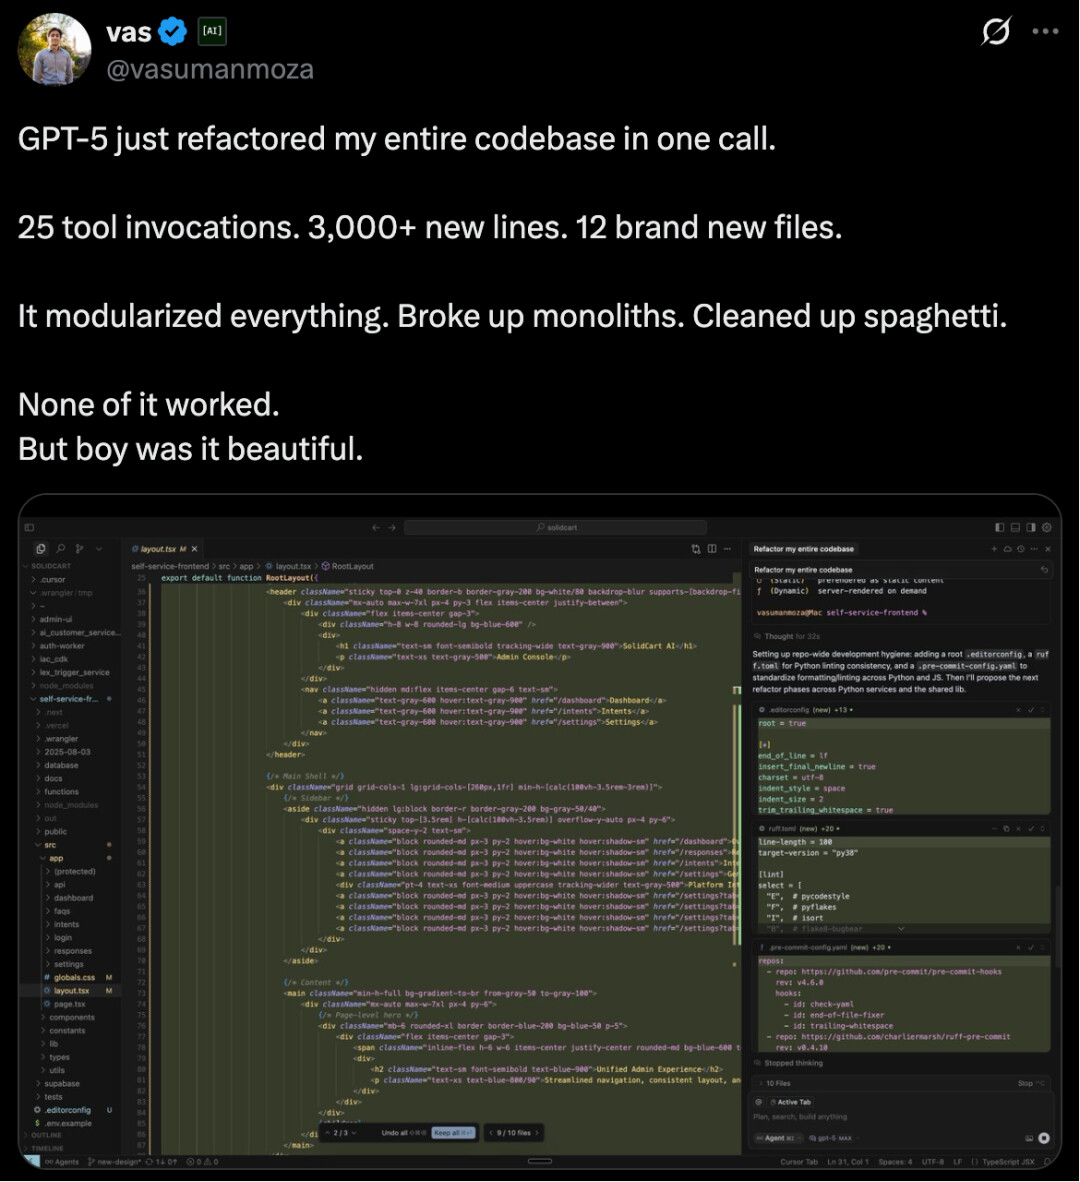1080x1182 pixels.
Task: Select the Refactor my entire codebase chat tab
Action: point(803,549)
